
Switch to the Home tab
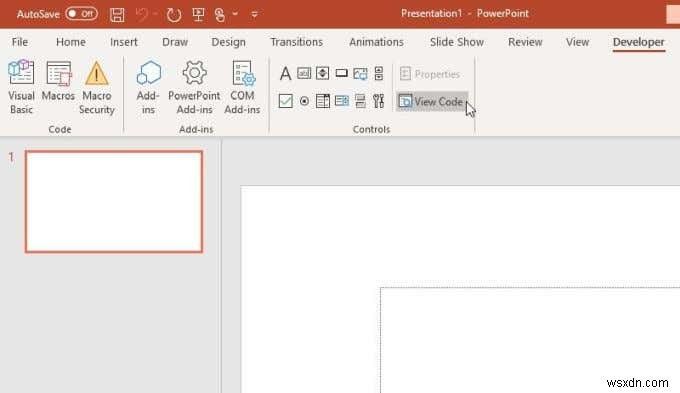(71, 42)
